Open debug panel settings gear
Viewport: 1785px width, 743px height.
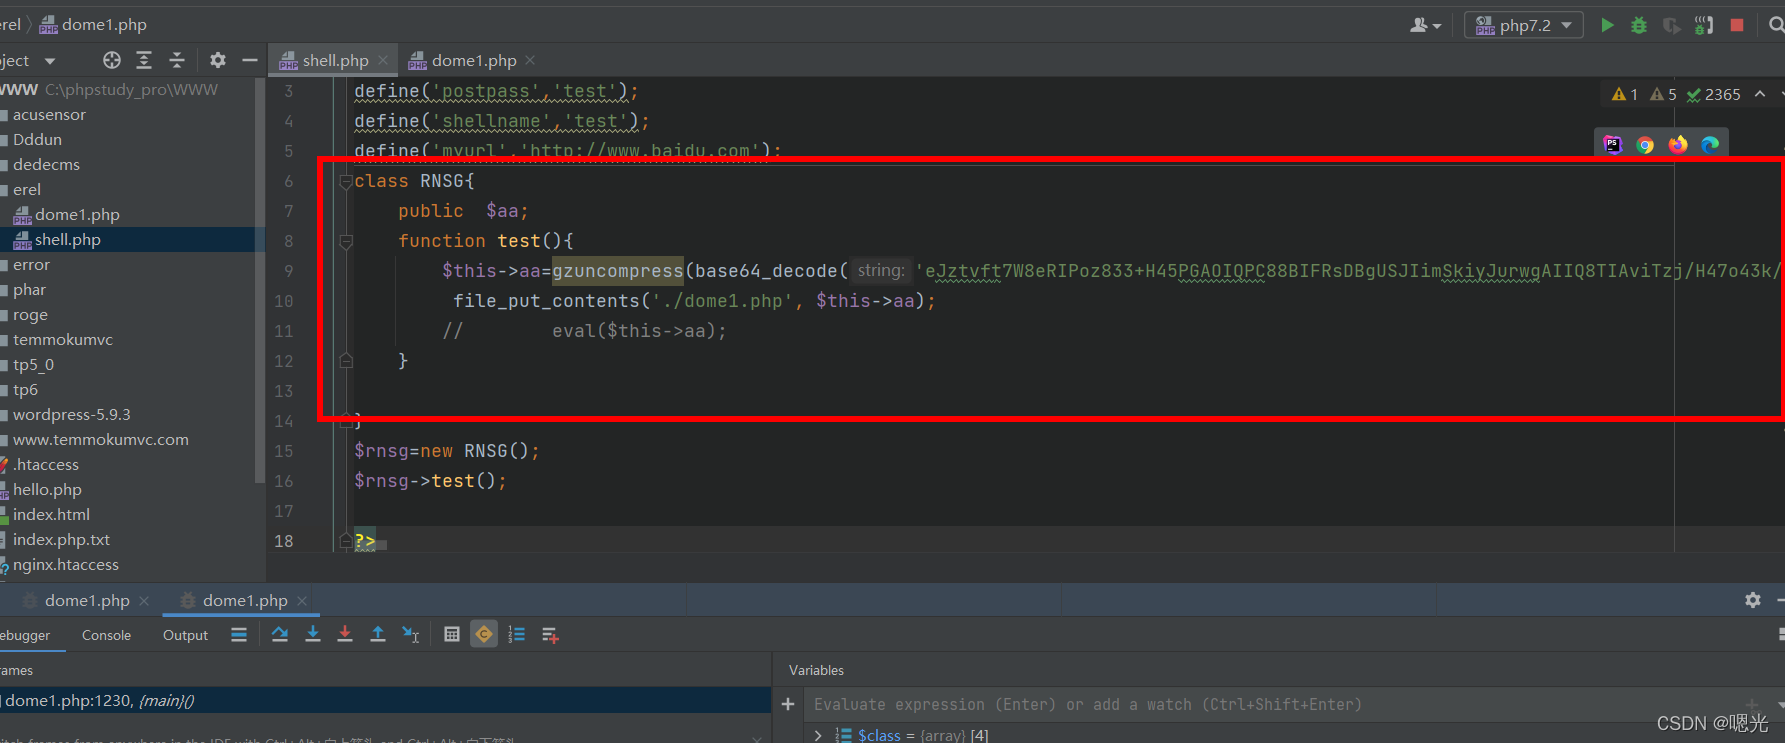pos(1753,600)
